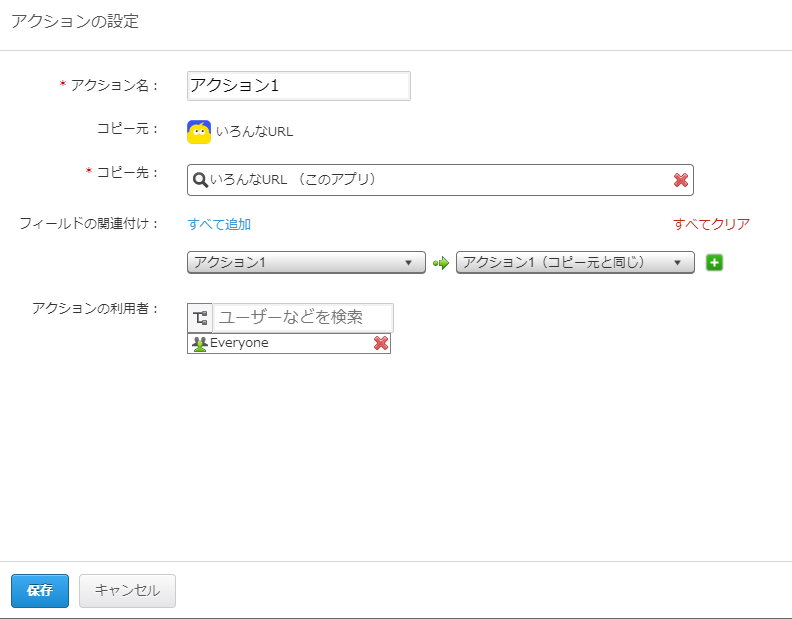This screenshot has height=619, width=792.
Task: Click the すべてクリア link
Action: pos(711,224)
